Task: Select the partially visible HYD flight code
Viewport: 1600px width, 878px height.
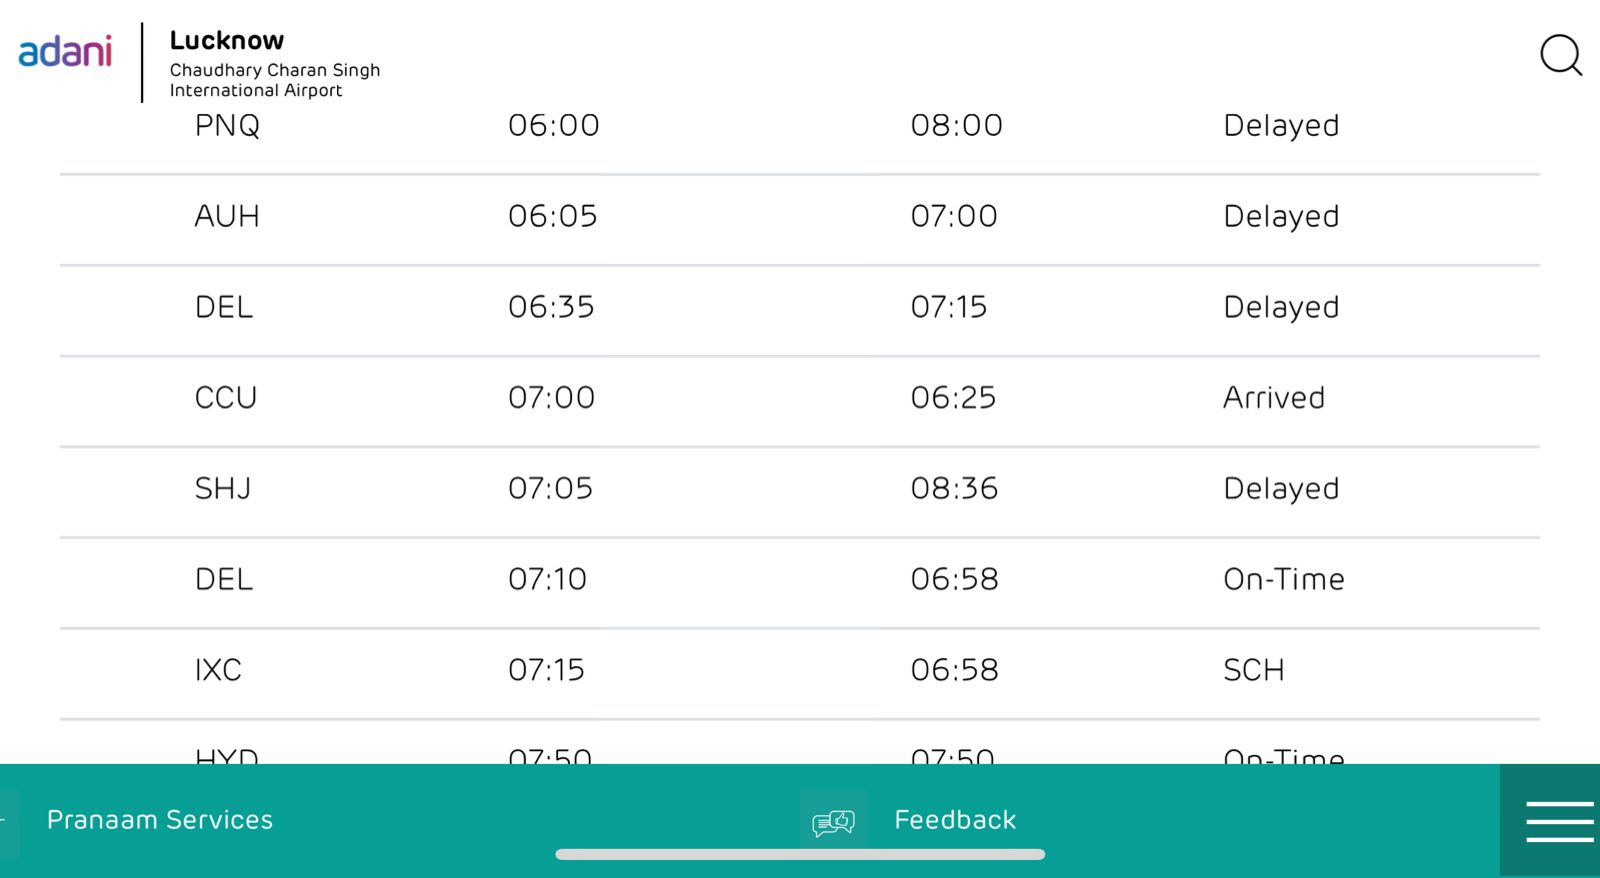Action: (227, 757)
